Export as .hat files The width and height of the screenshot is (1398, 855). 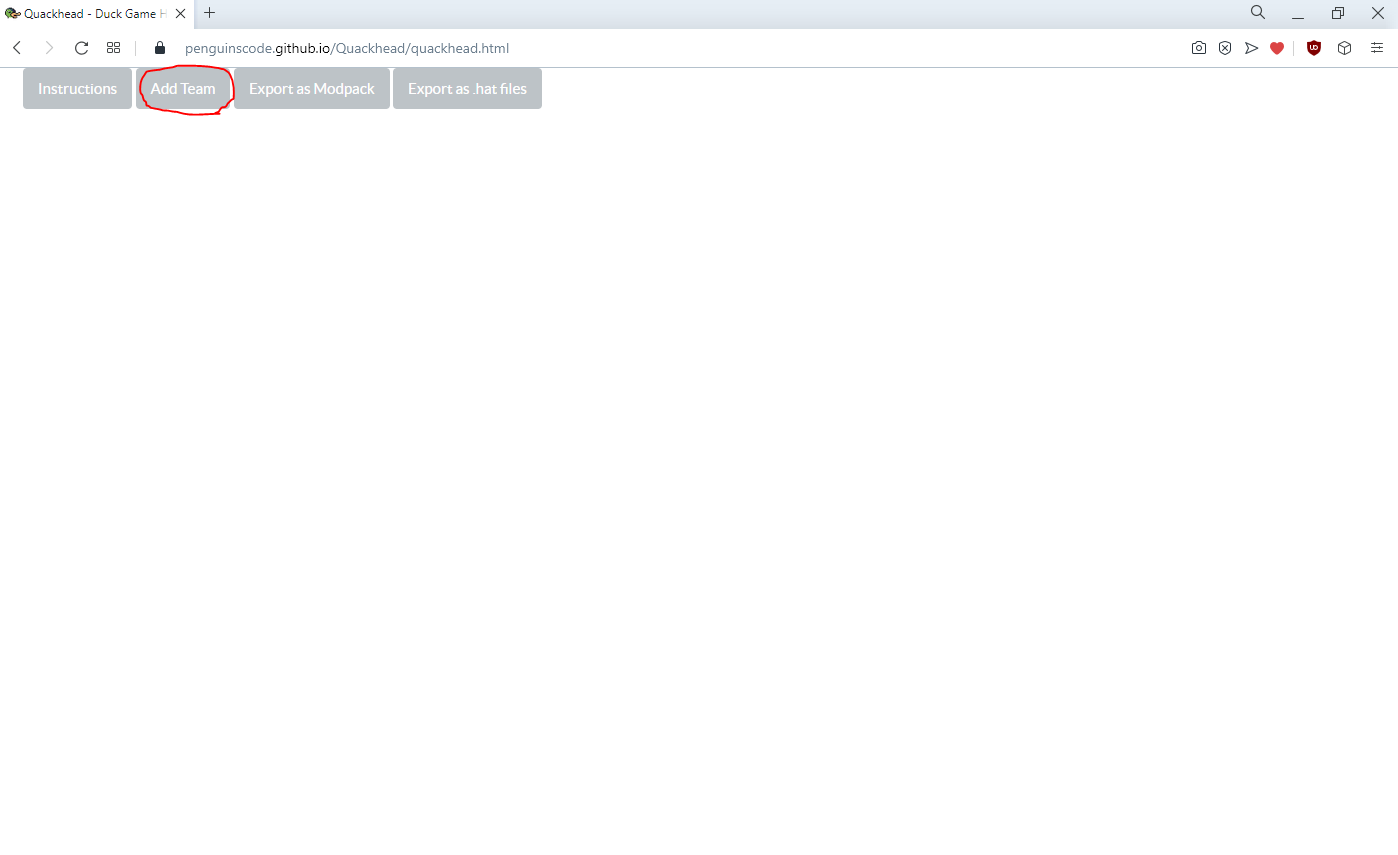467,89
